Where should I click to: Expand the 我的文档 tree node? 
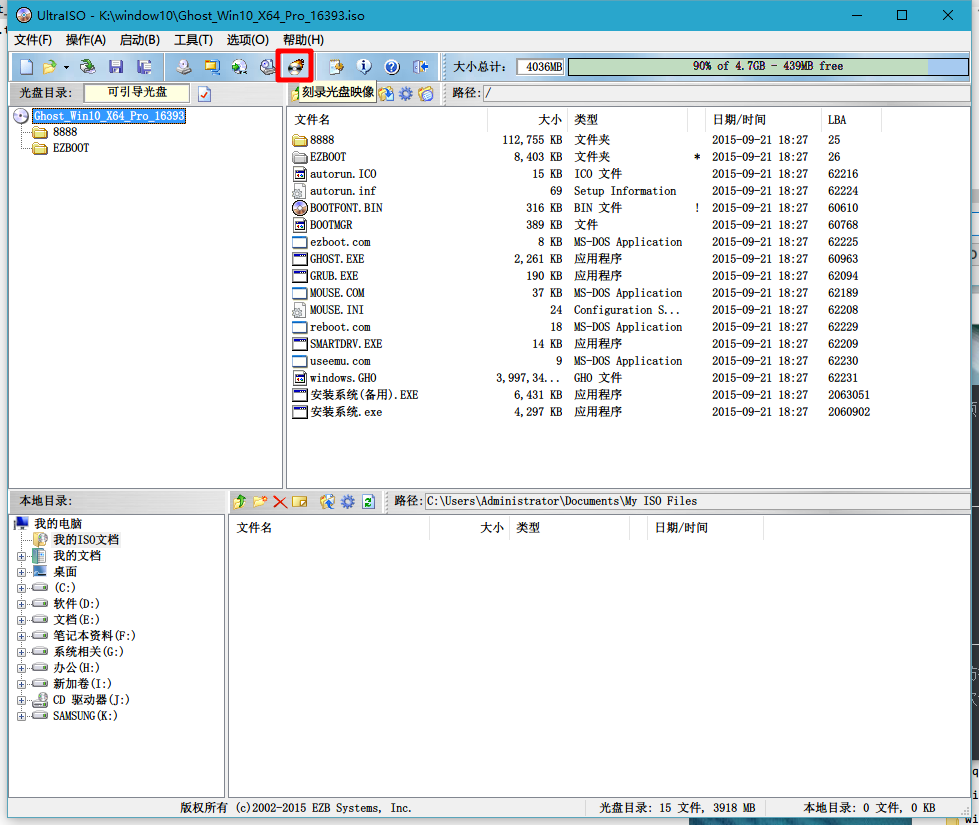coord(21,556)
